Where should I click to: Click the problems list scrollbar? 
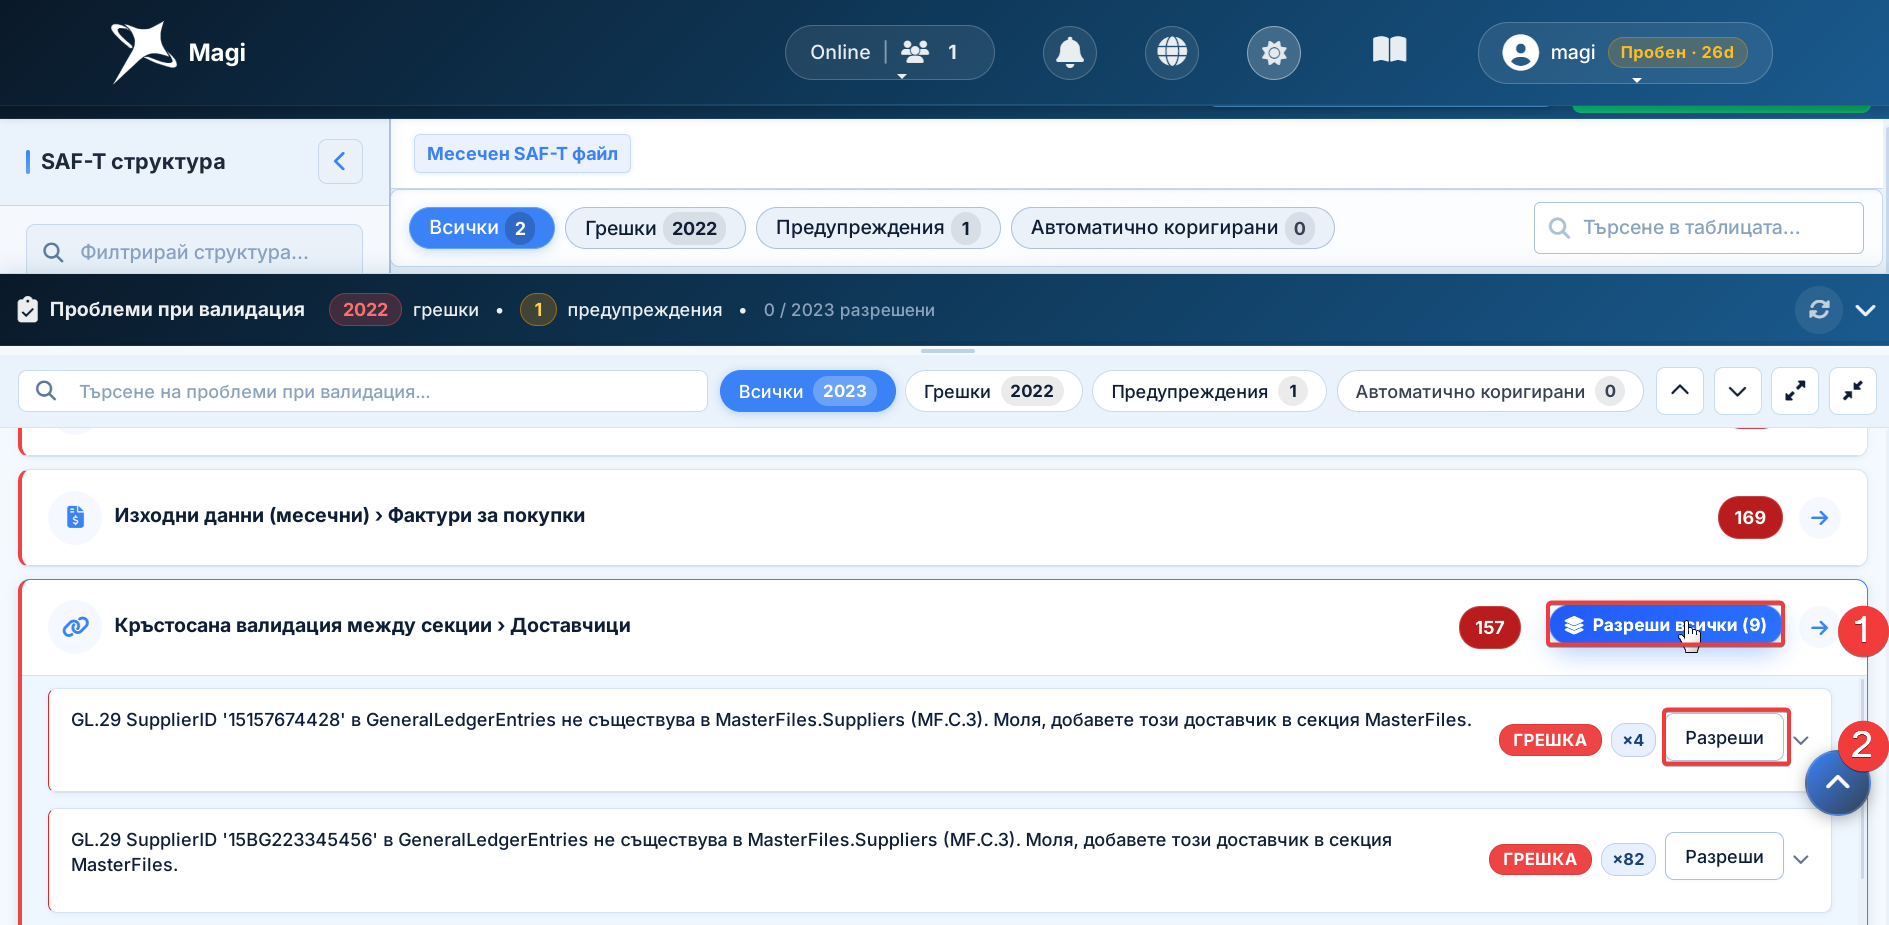pyautogui.click(x=1862, y=780)
